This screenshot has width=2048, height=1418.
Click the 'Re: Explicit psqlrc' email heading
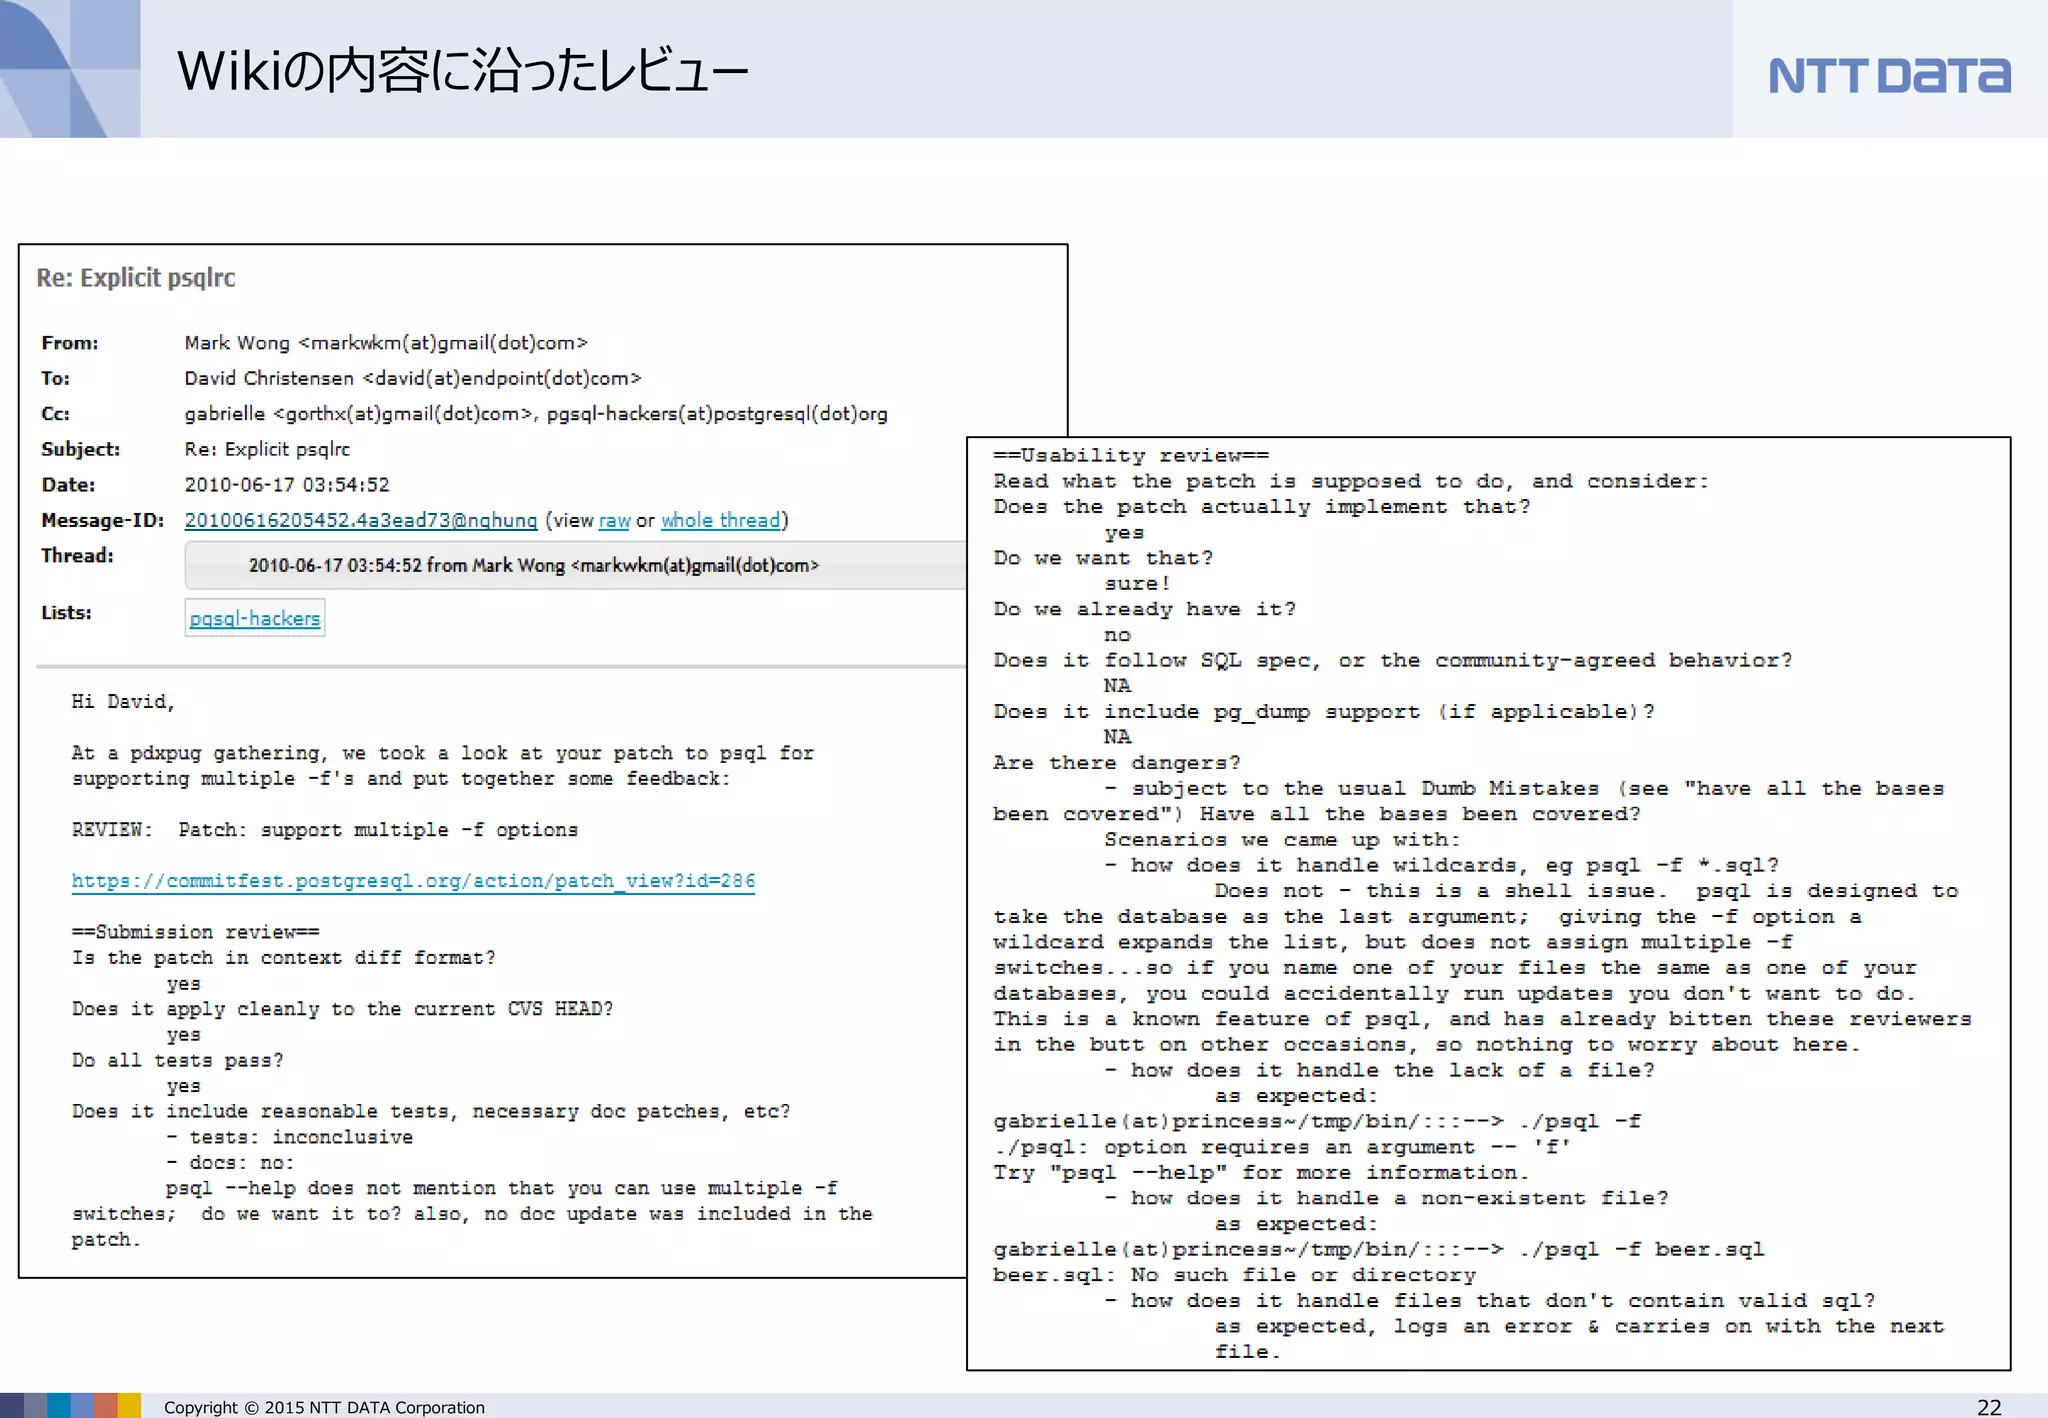(136, 278)
